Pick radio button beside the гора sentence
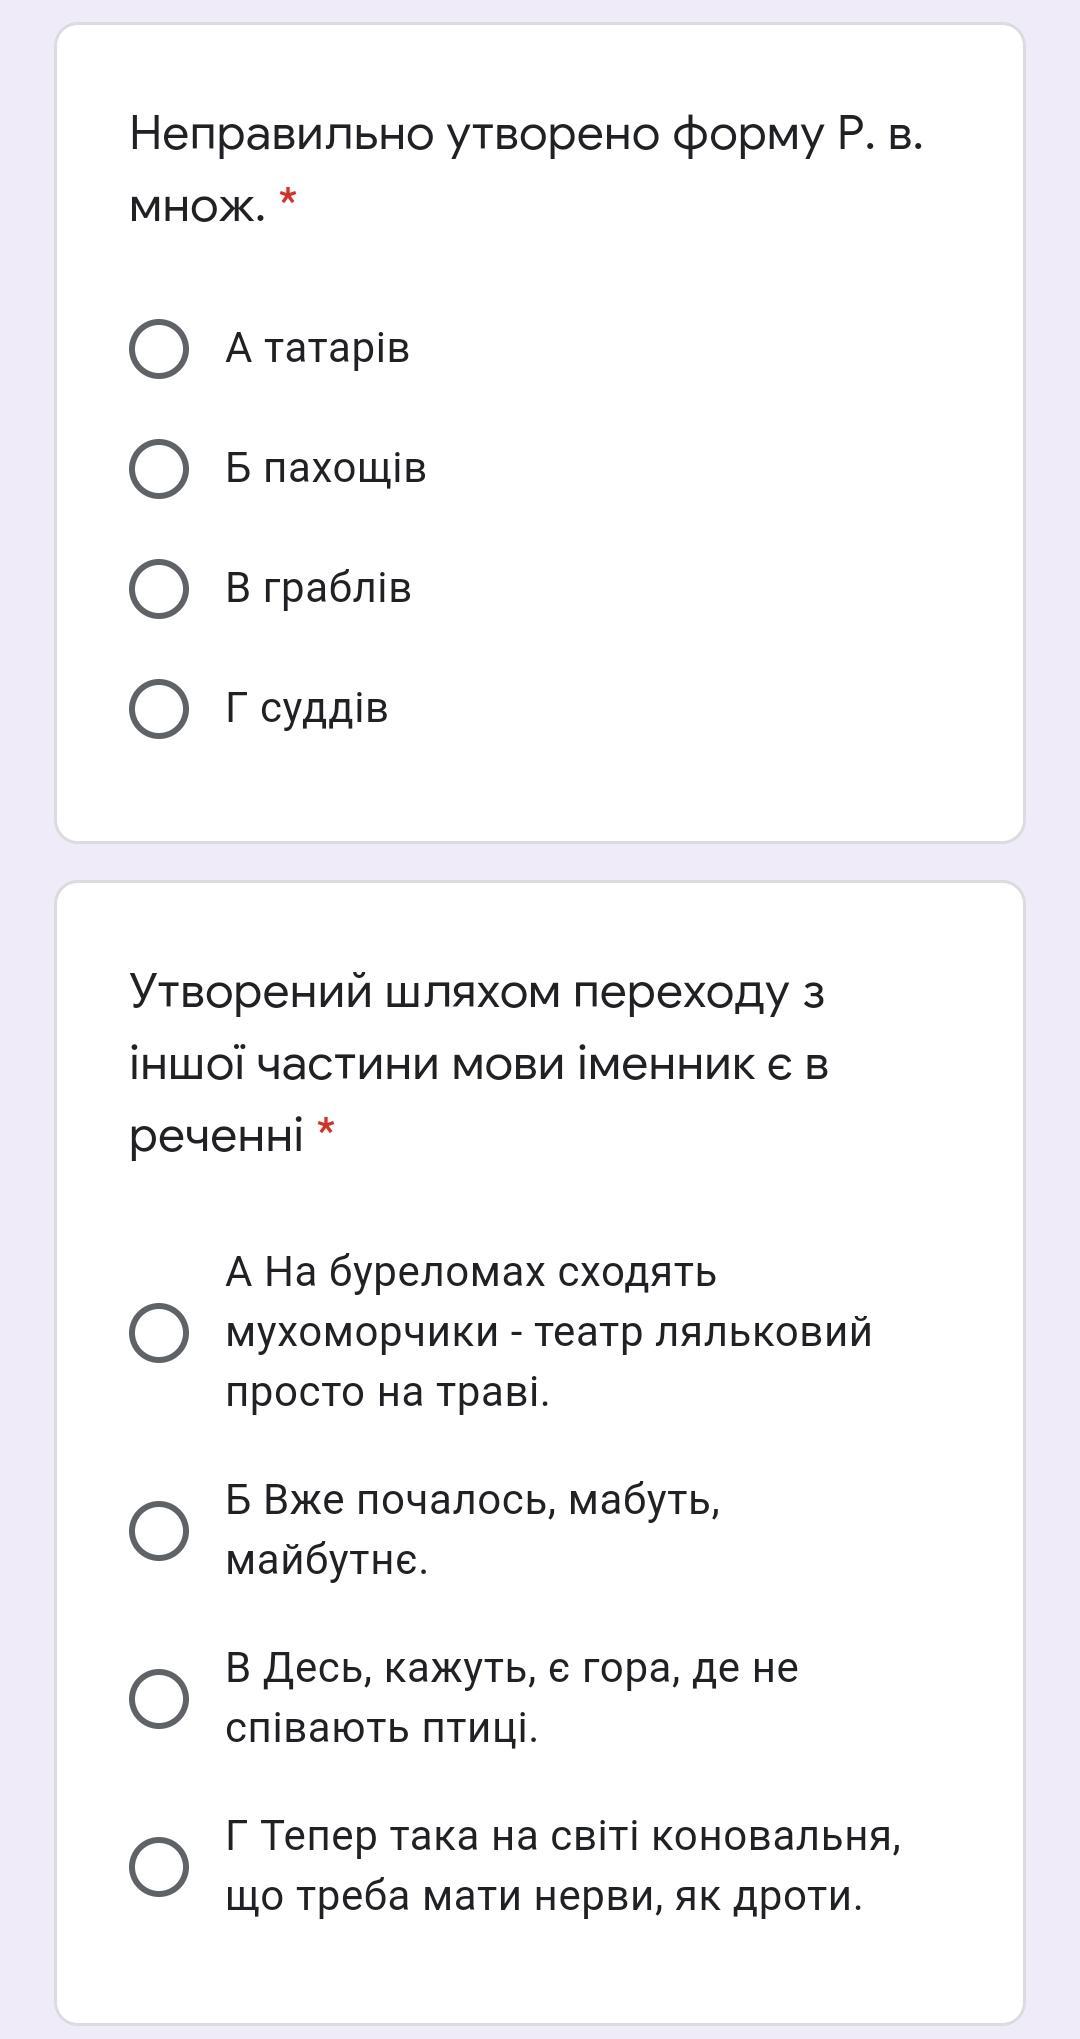This screenshot has width=1080, height=2039. pyautogui.click(x=159, y=1698)
